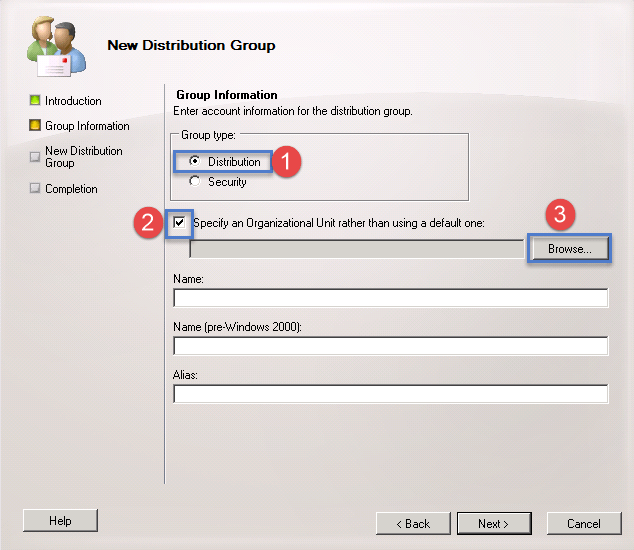
Task: Click the Name (pre-Windows 2000) input box
Action: (x=390, y=346)
